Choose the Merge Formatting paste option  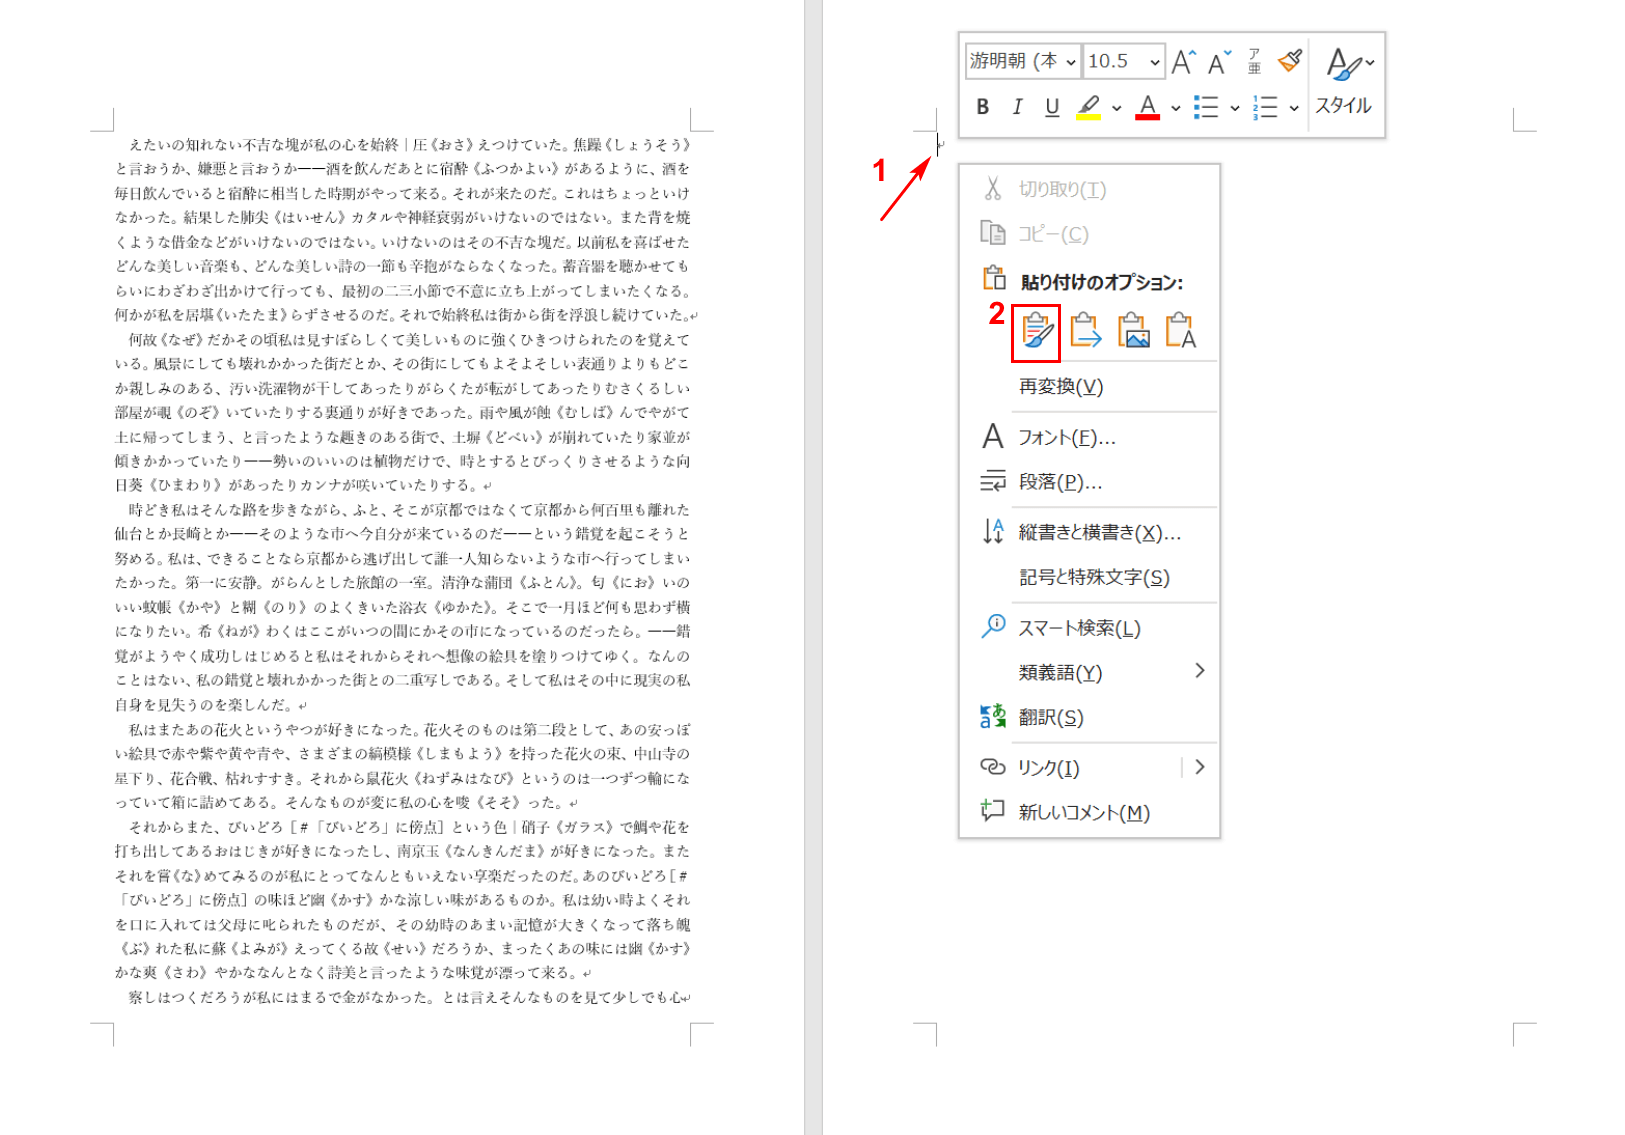click(x=1084, y=331)
